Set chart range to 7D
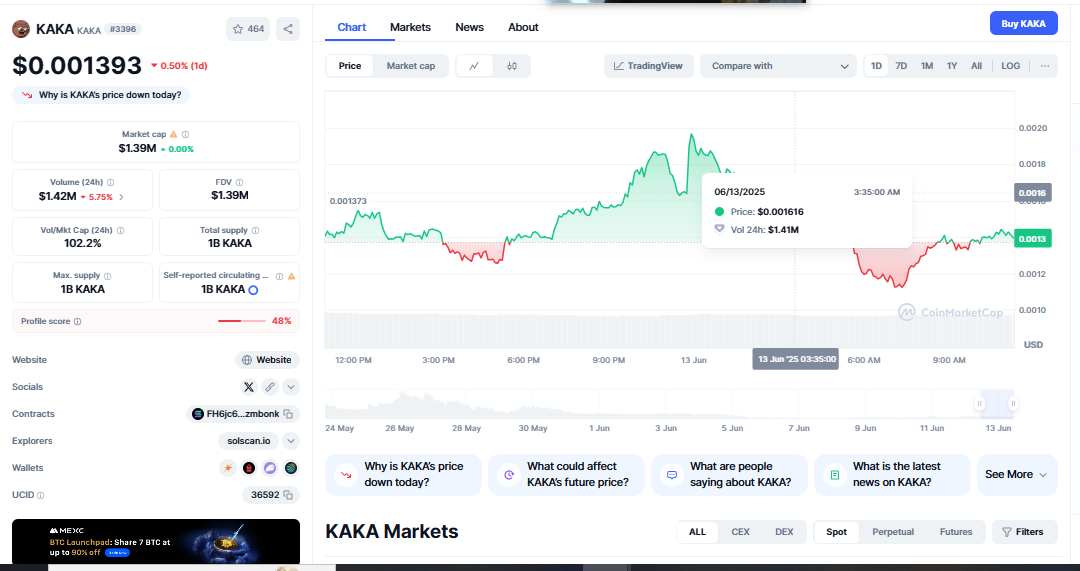Viewport: 1080px width, 571px height. tap(901, 66)
